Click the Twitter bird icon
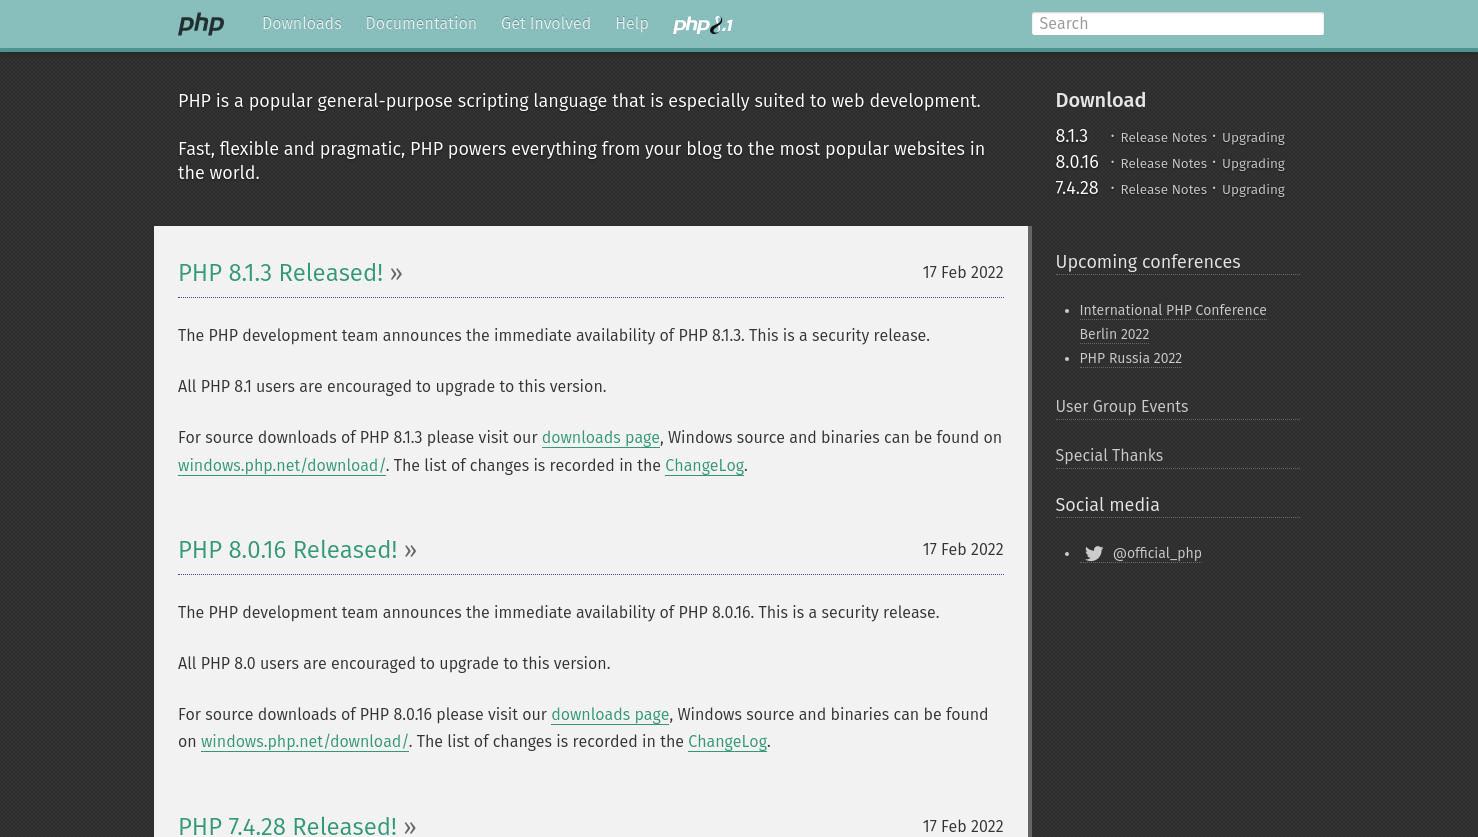 1094,554
